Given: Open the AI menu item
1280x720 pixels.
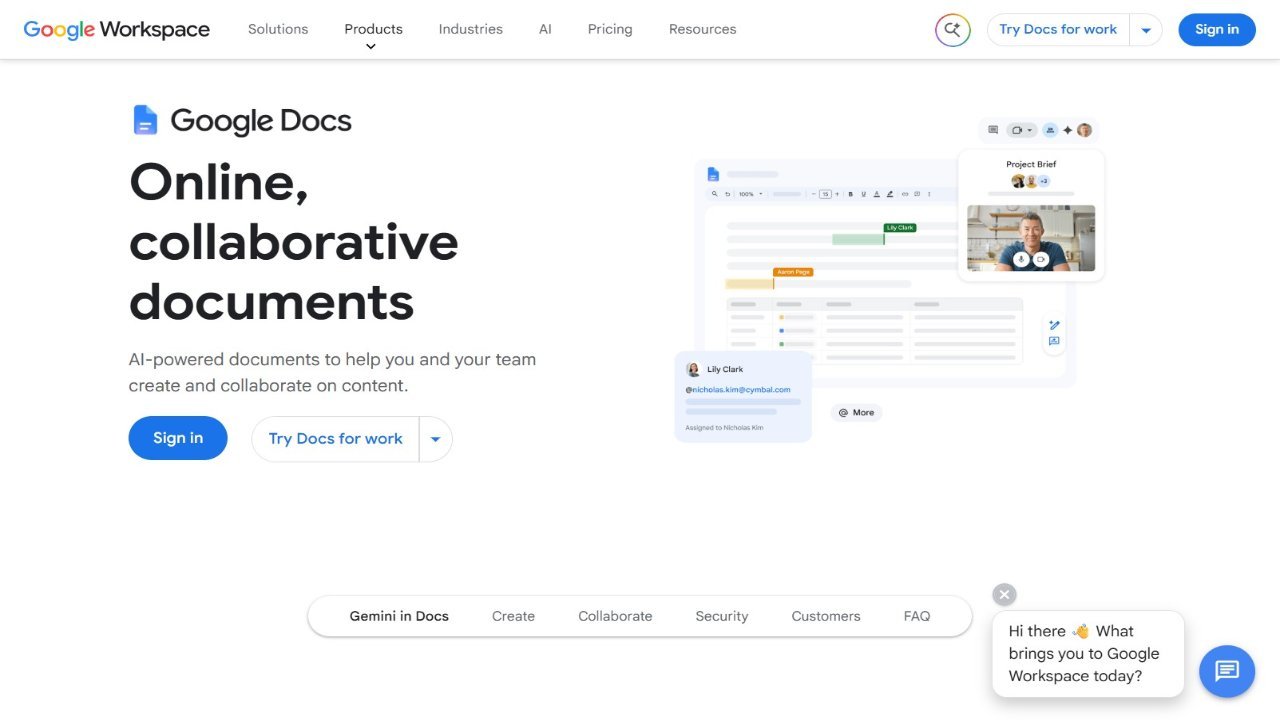Looking at the screenshot, I should 545,29.
